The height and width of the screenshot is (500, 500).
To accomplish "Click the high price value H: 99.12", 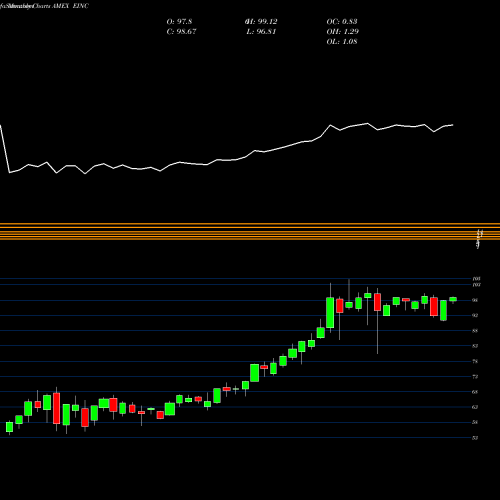I will coord(261,22).
